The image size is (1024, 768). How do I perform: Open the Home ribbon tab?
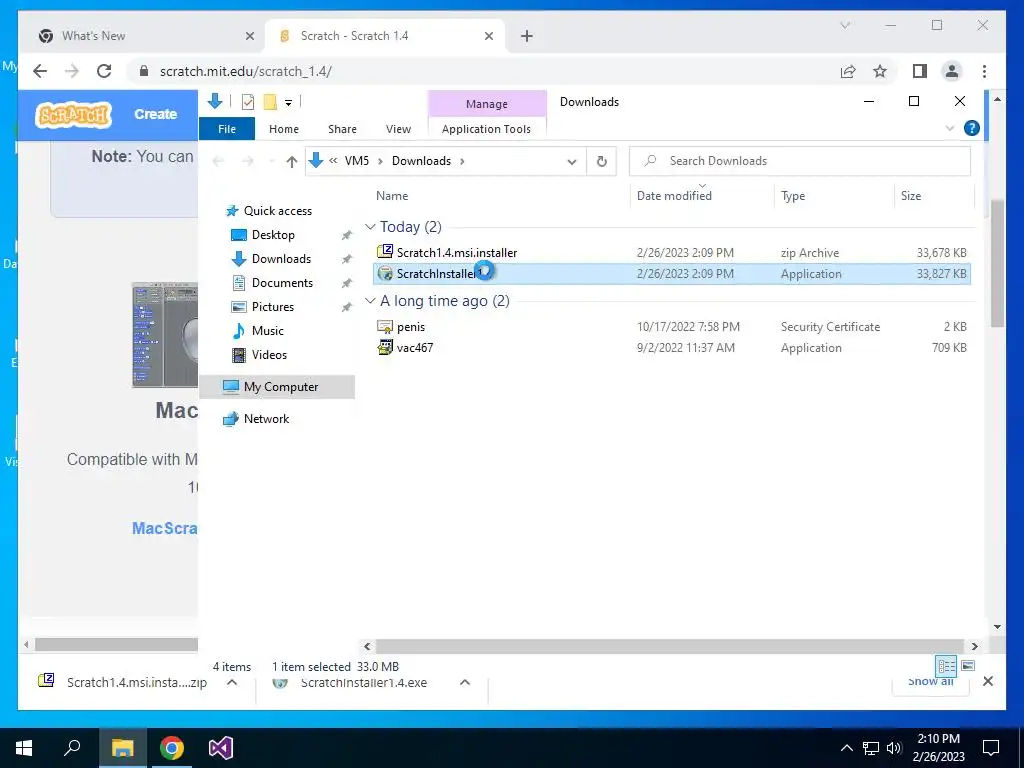pyautogui.click(x=283, y=129)
